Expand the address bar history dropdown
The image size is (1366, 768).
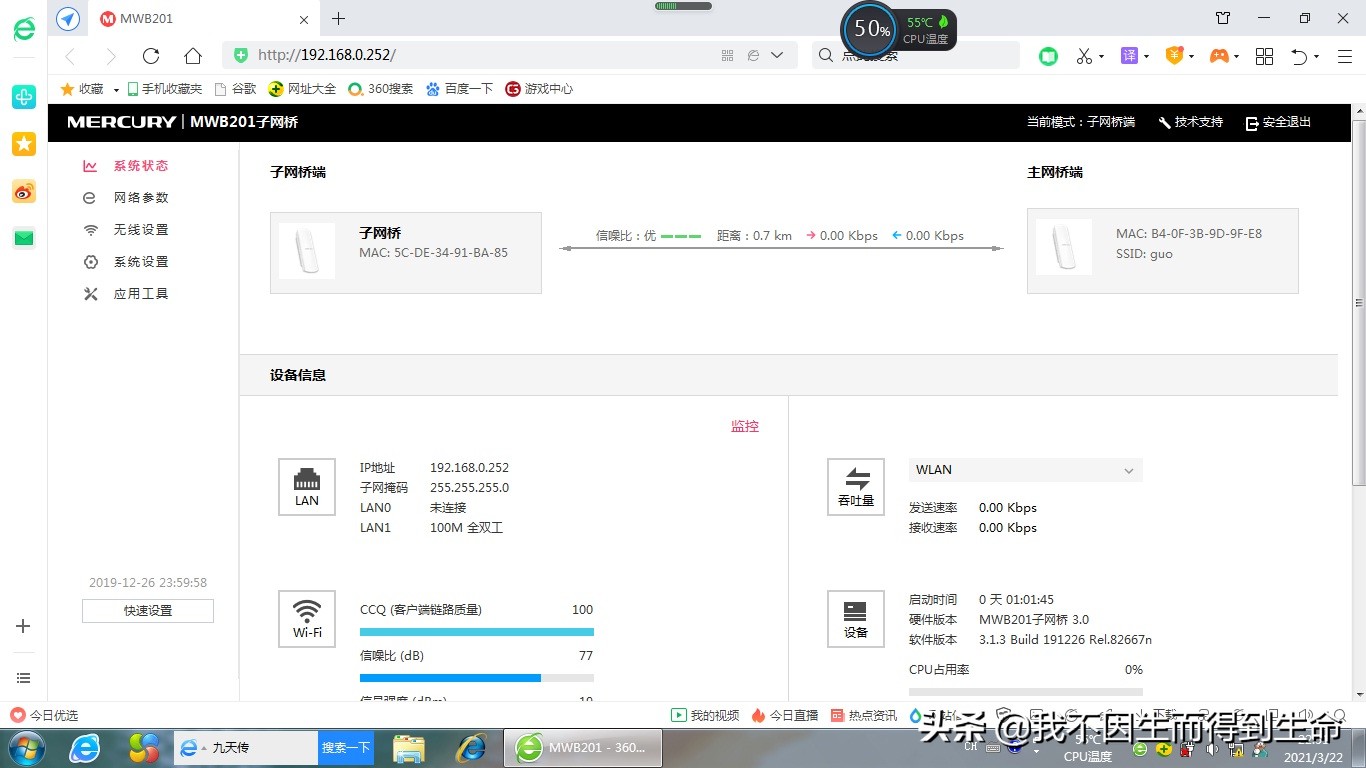tap(777, 56)
